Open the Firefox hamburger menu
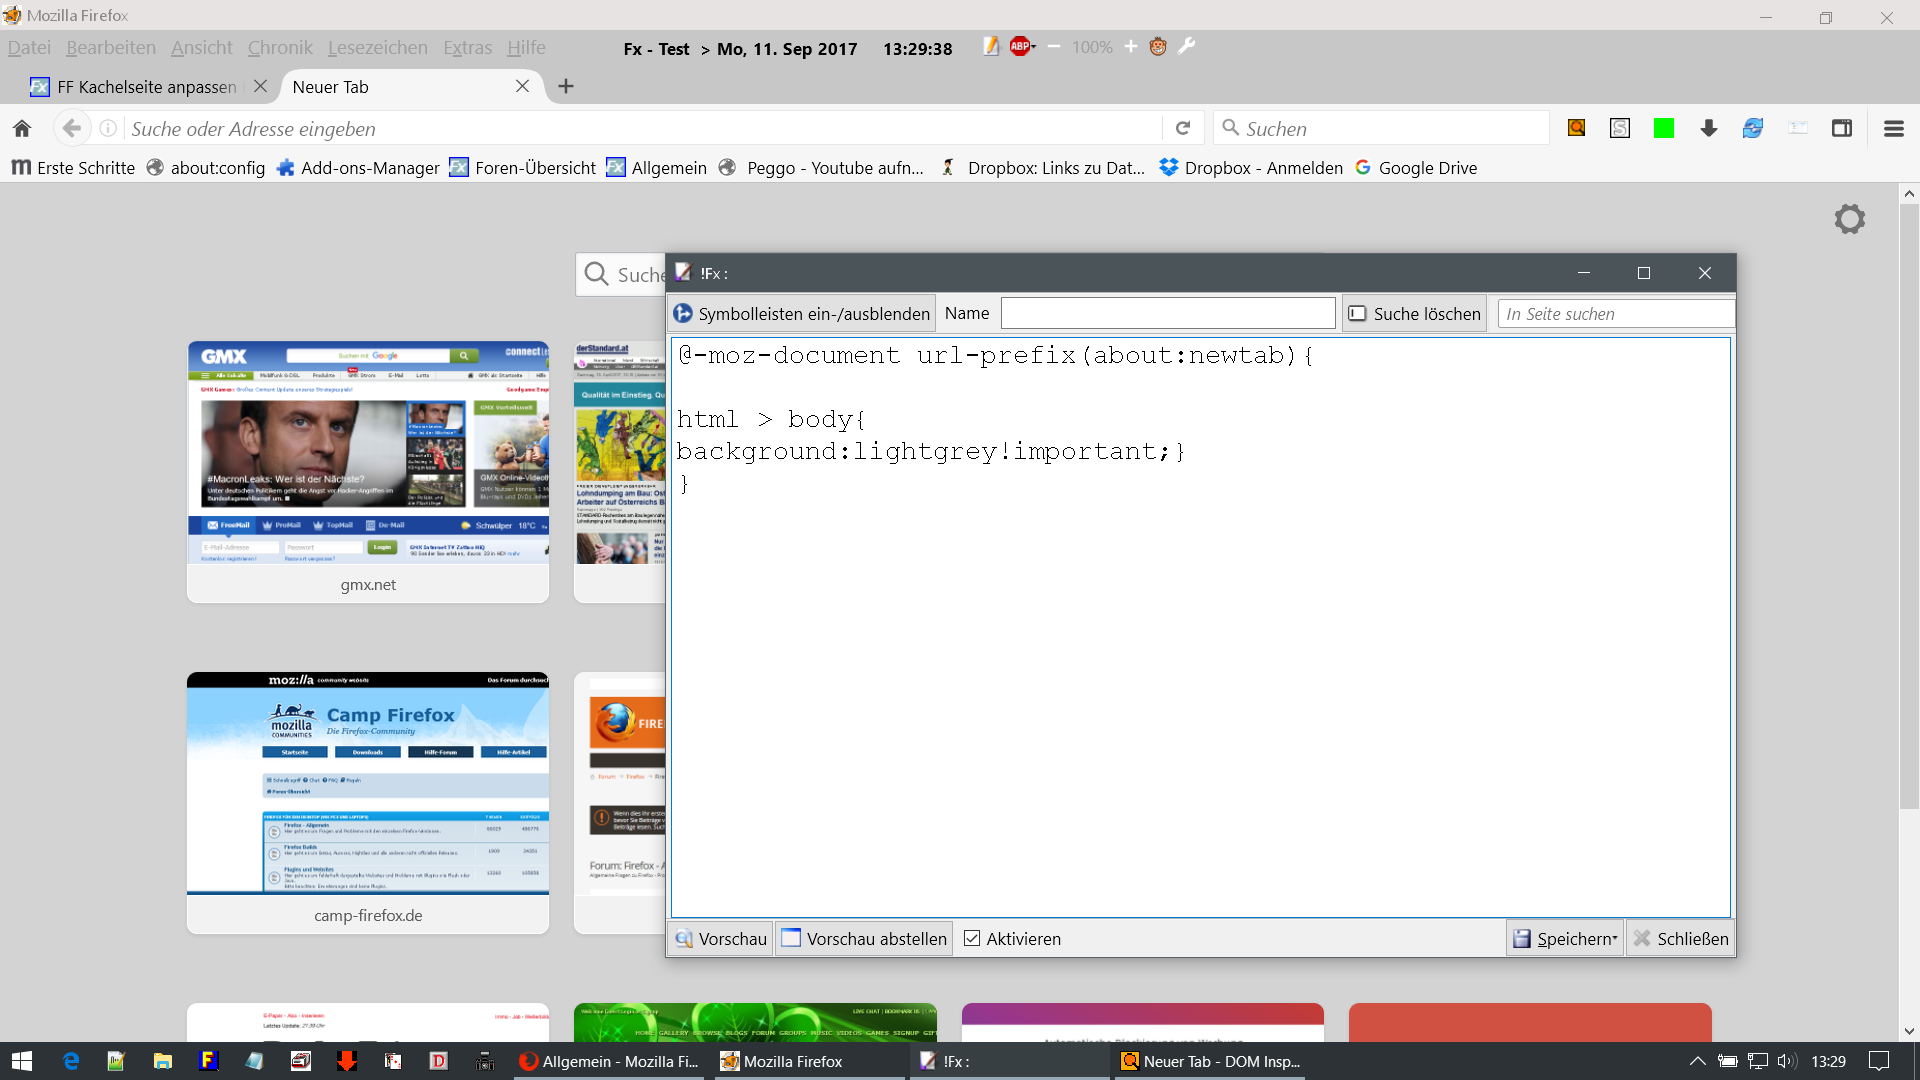Viewport: 1920px width, 1080px height. click(x=1893, y=128)
